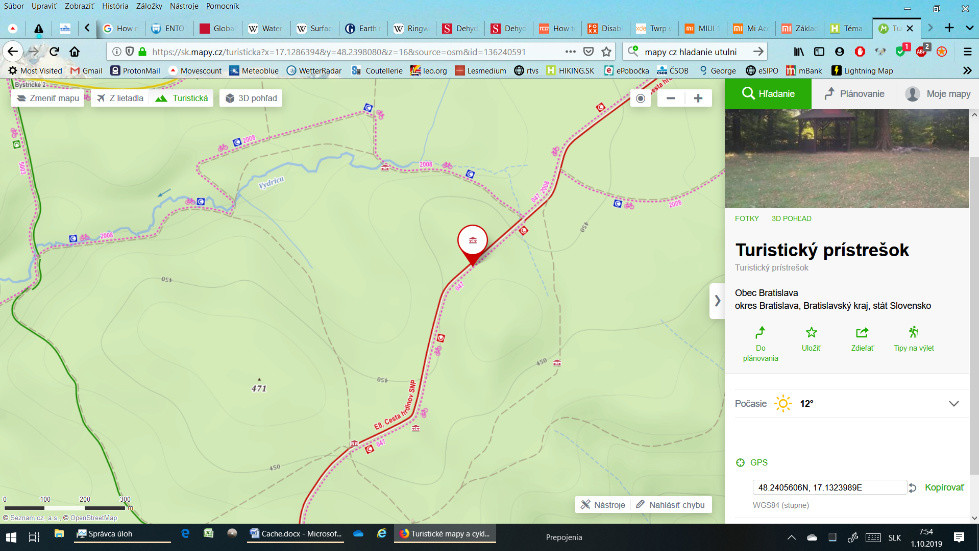Zoom out the map with minus button
Screen dimensions: 979x551
(x=671, y=98)
